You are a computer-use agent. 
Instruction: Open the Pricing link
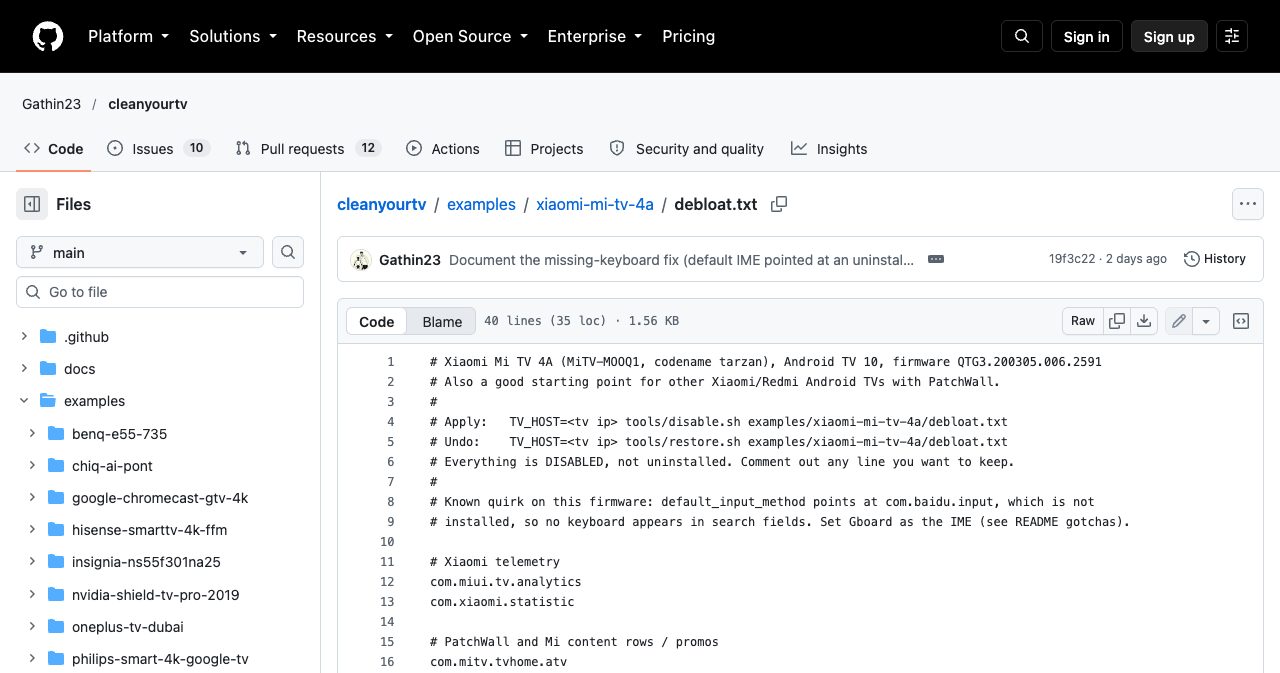pyautogui.click(x=688, y=36)
